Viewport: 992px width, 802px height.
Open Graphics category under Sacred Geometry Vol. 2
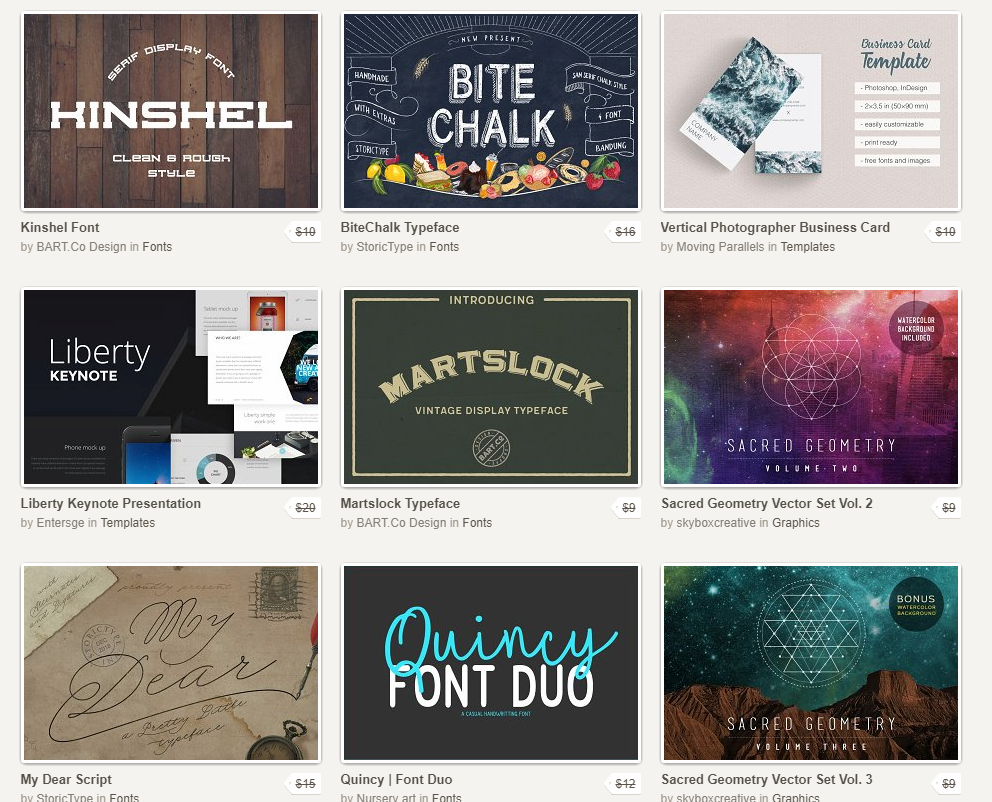(796, 522)
